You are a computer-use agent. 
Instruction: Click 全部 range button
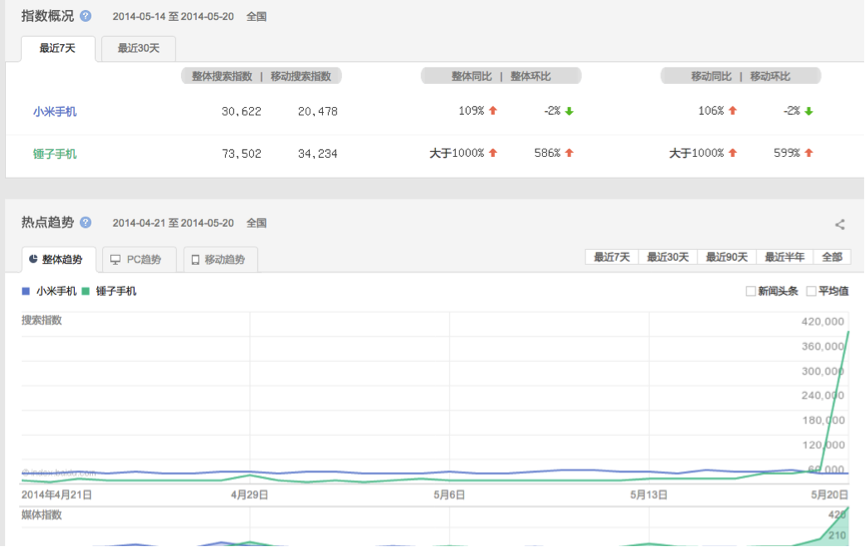832,257
